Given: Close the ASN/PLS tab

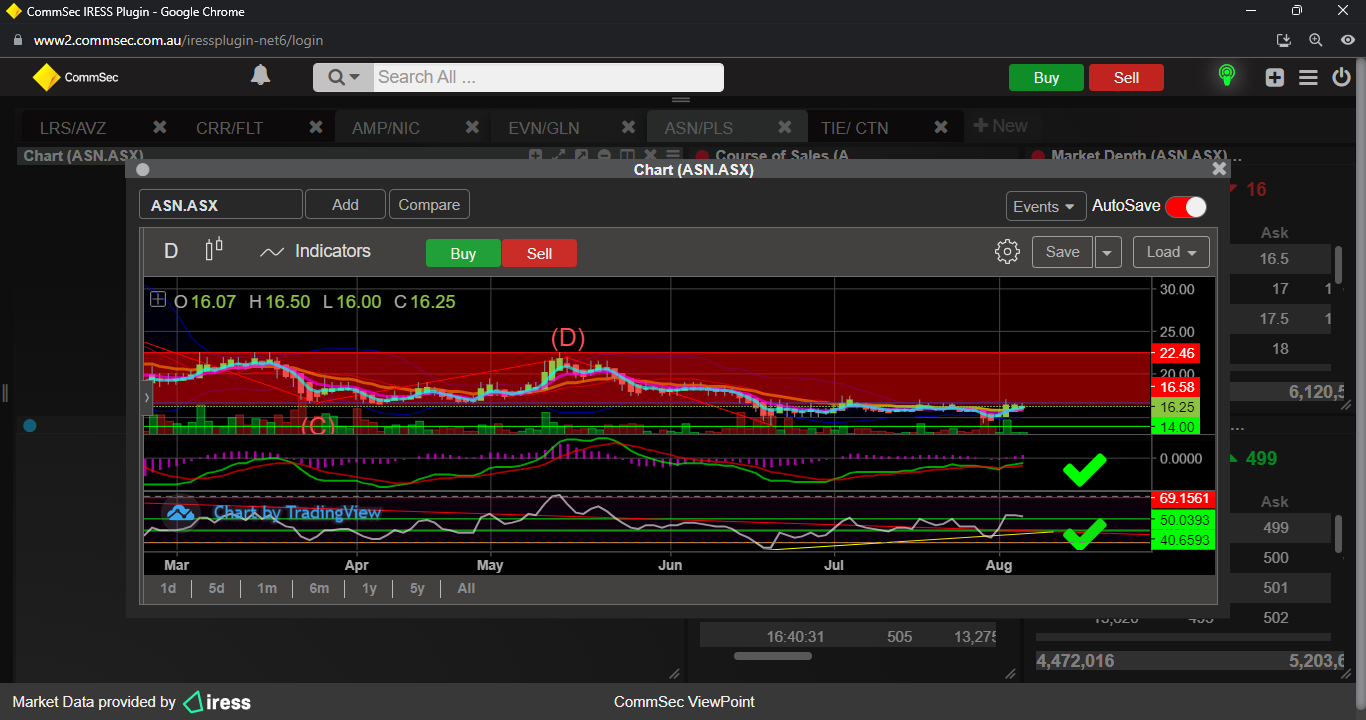Looking at the screenshot, I should (x=785, y=127).
